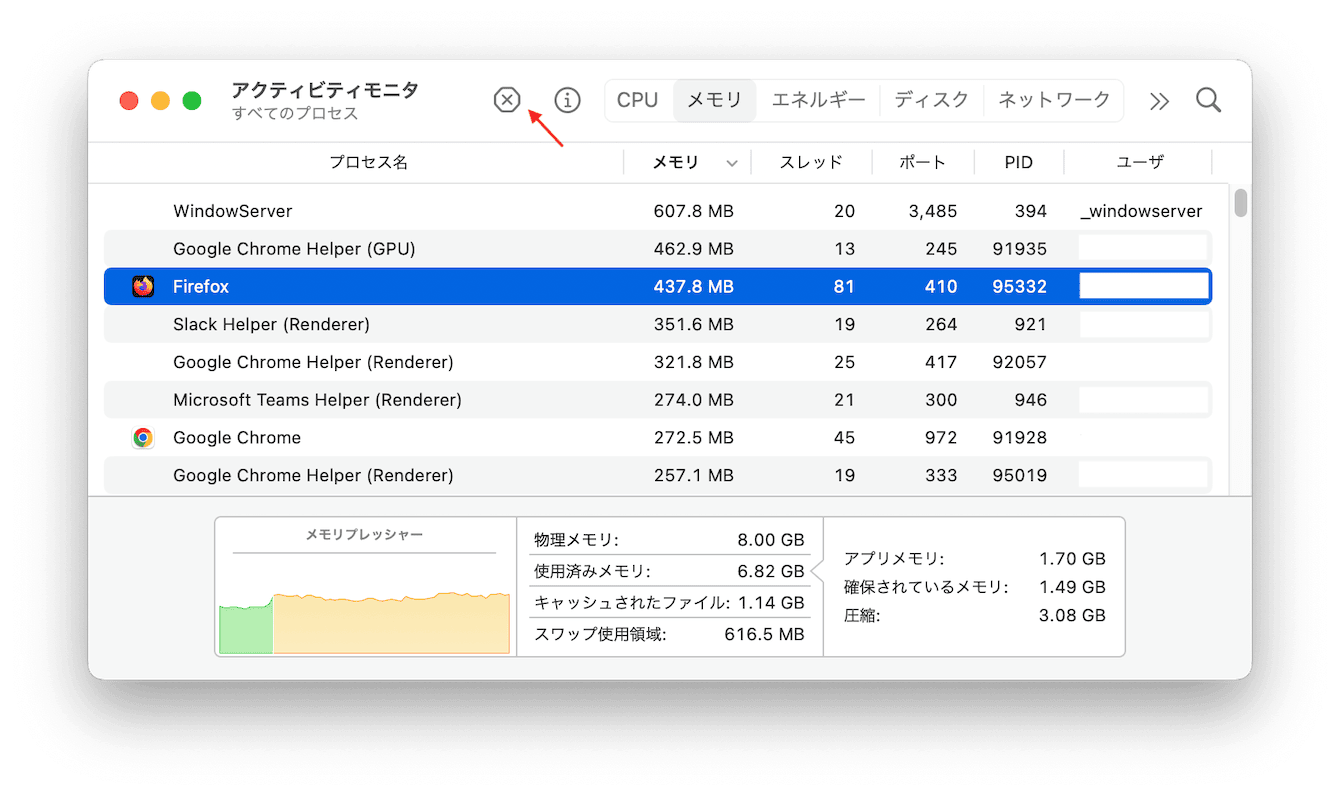The width and height of the screenshot is (1340, 796).
Task: Select the メモリ tab
Action: (714, 100)
